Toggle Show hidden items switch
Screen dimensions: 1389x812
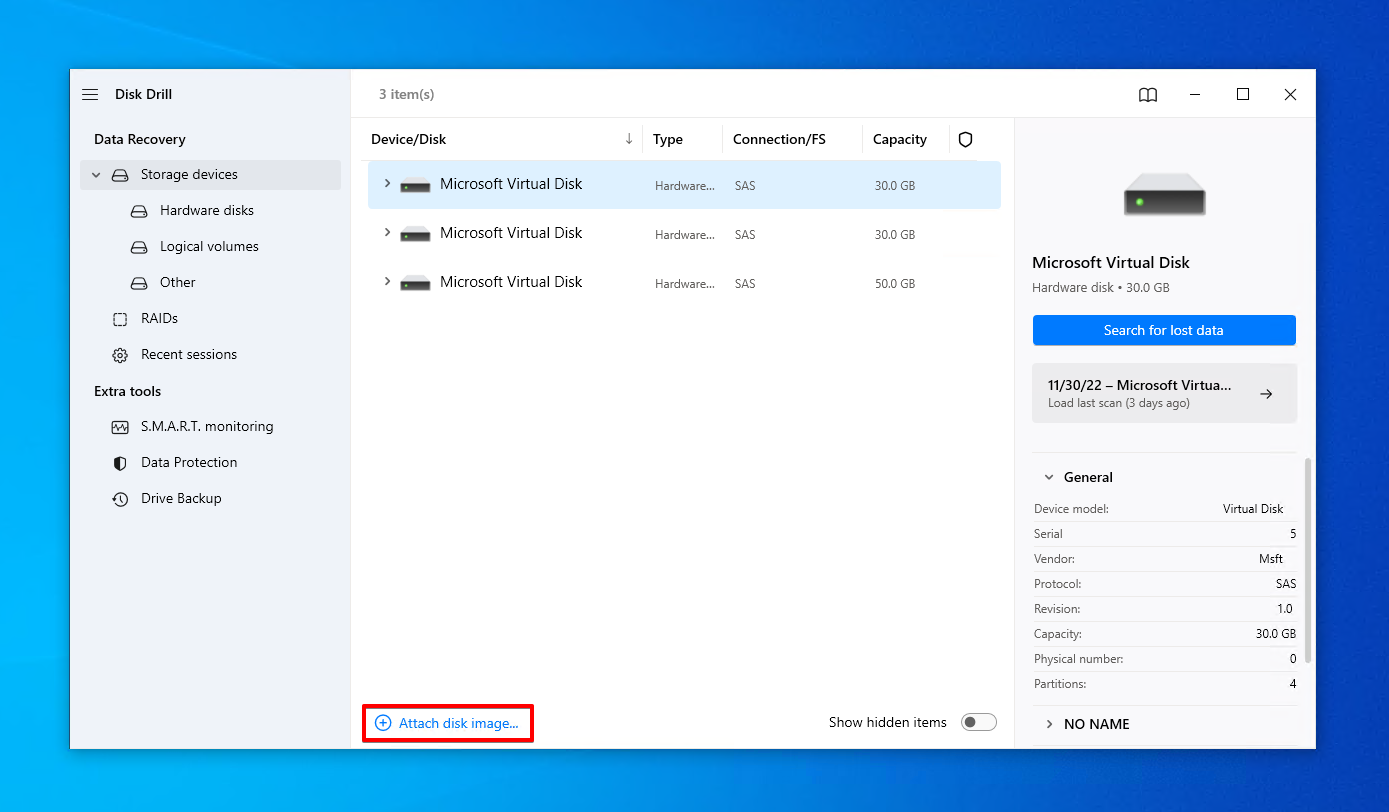pos(978,722)
